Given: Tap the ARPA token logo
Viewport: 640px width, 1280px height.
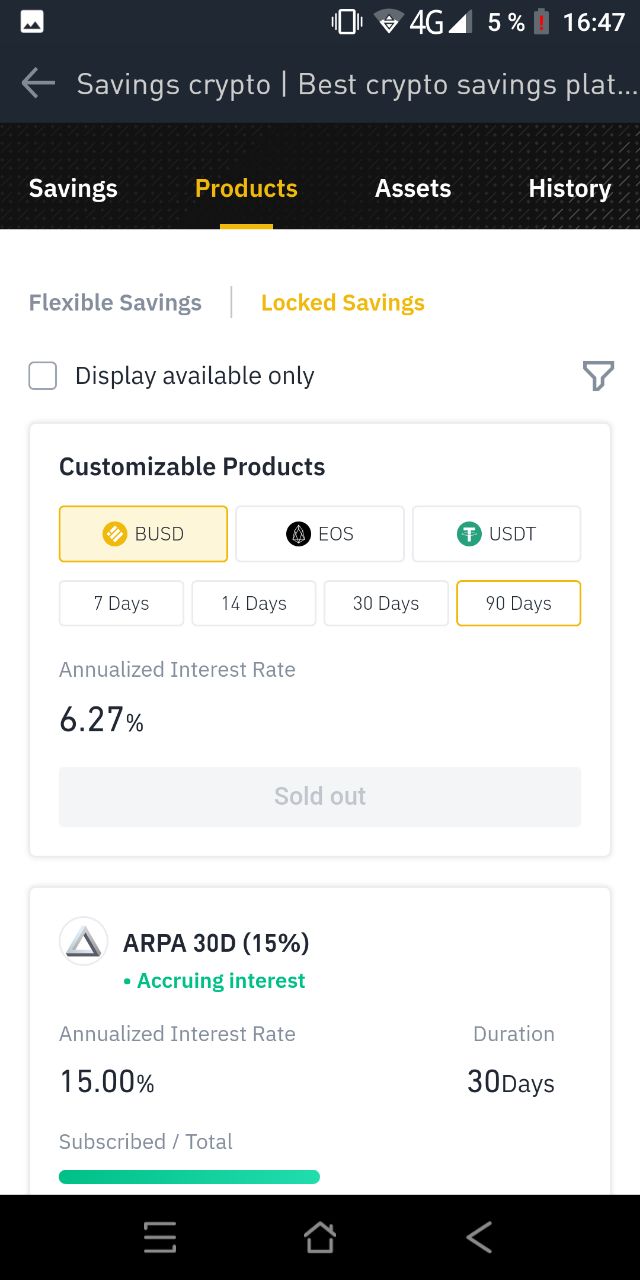Looking at the screenshot, I should [83, 942].
